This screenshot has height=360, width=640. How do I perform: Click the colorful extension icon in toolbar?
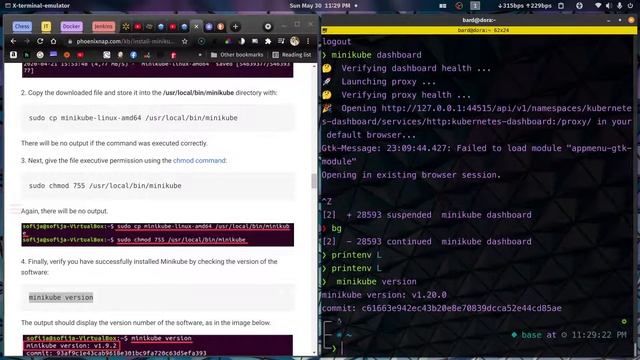(228, 41)
